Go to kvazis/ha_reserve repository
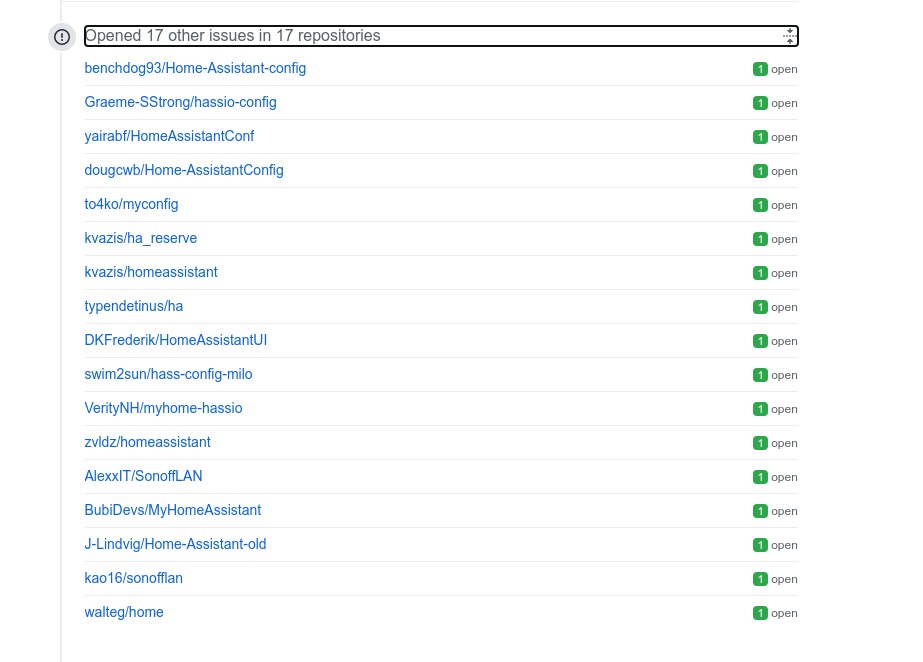Screen dimensions: 923x662 click(x=141, y=238)
